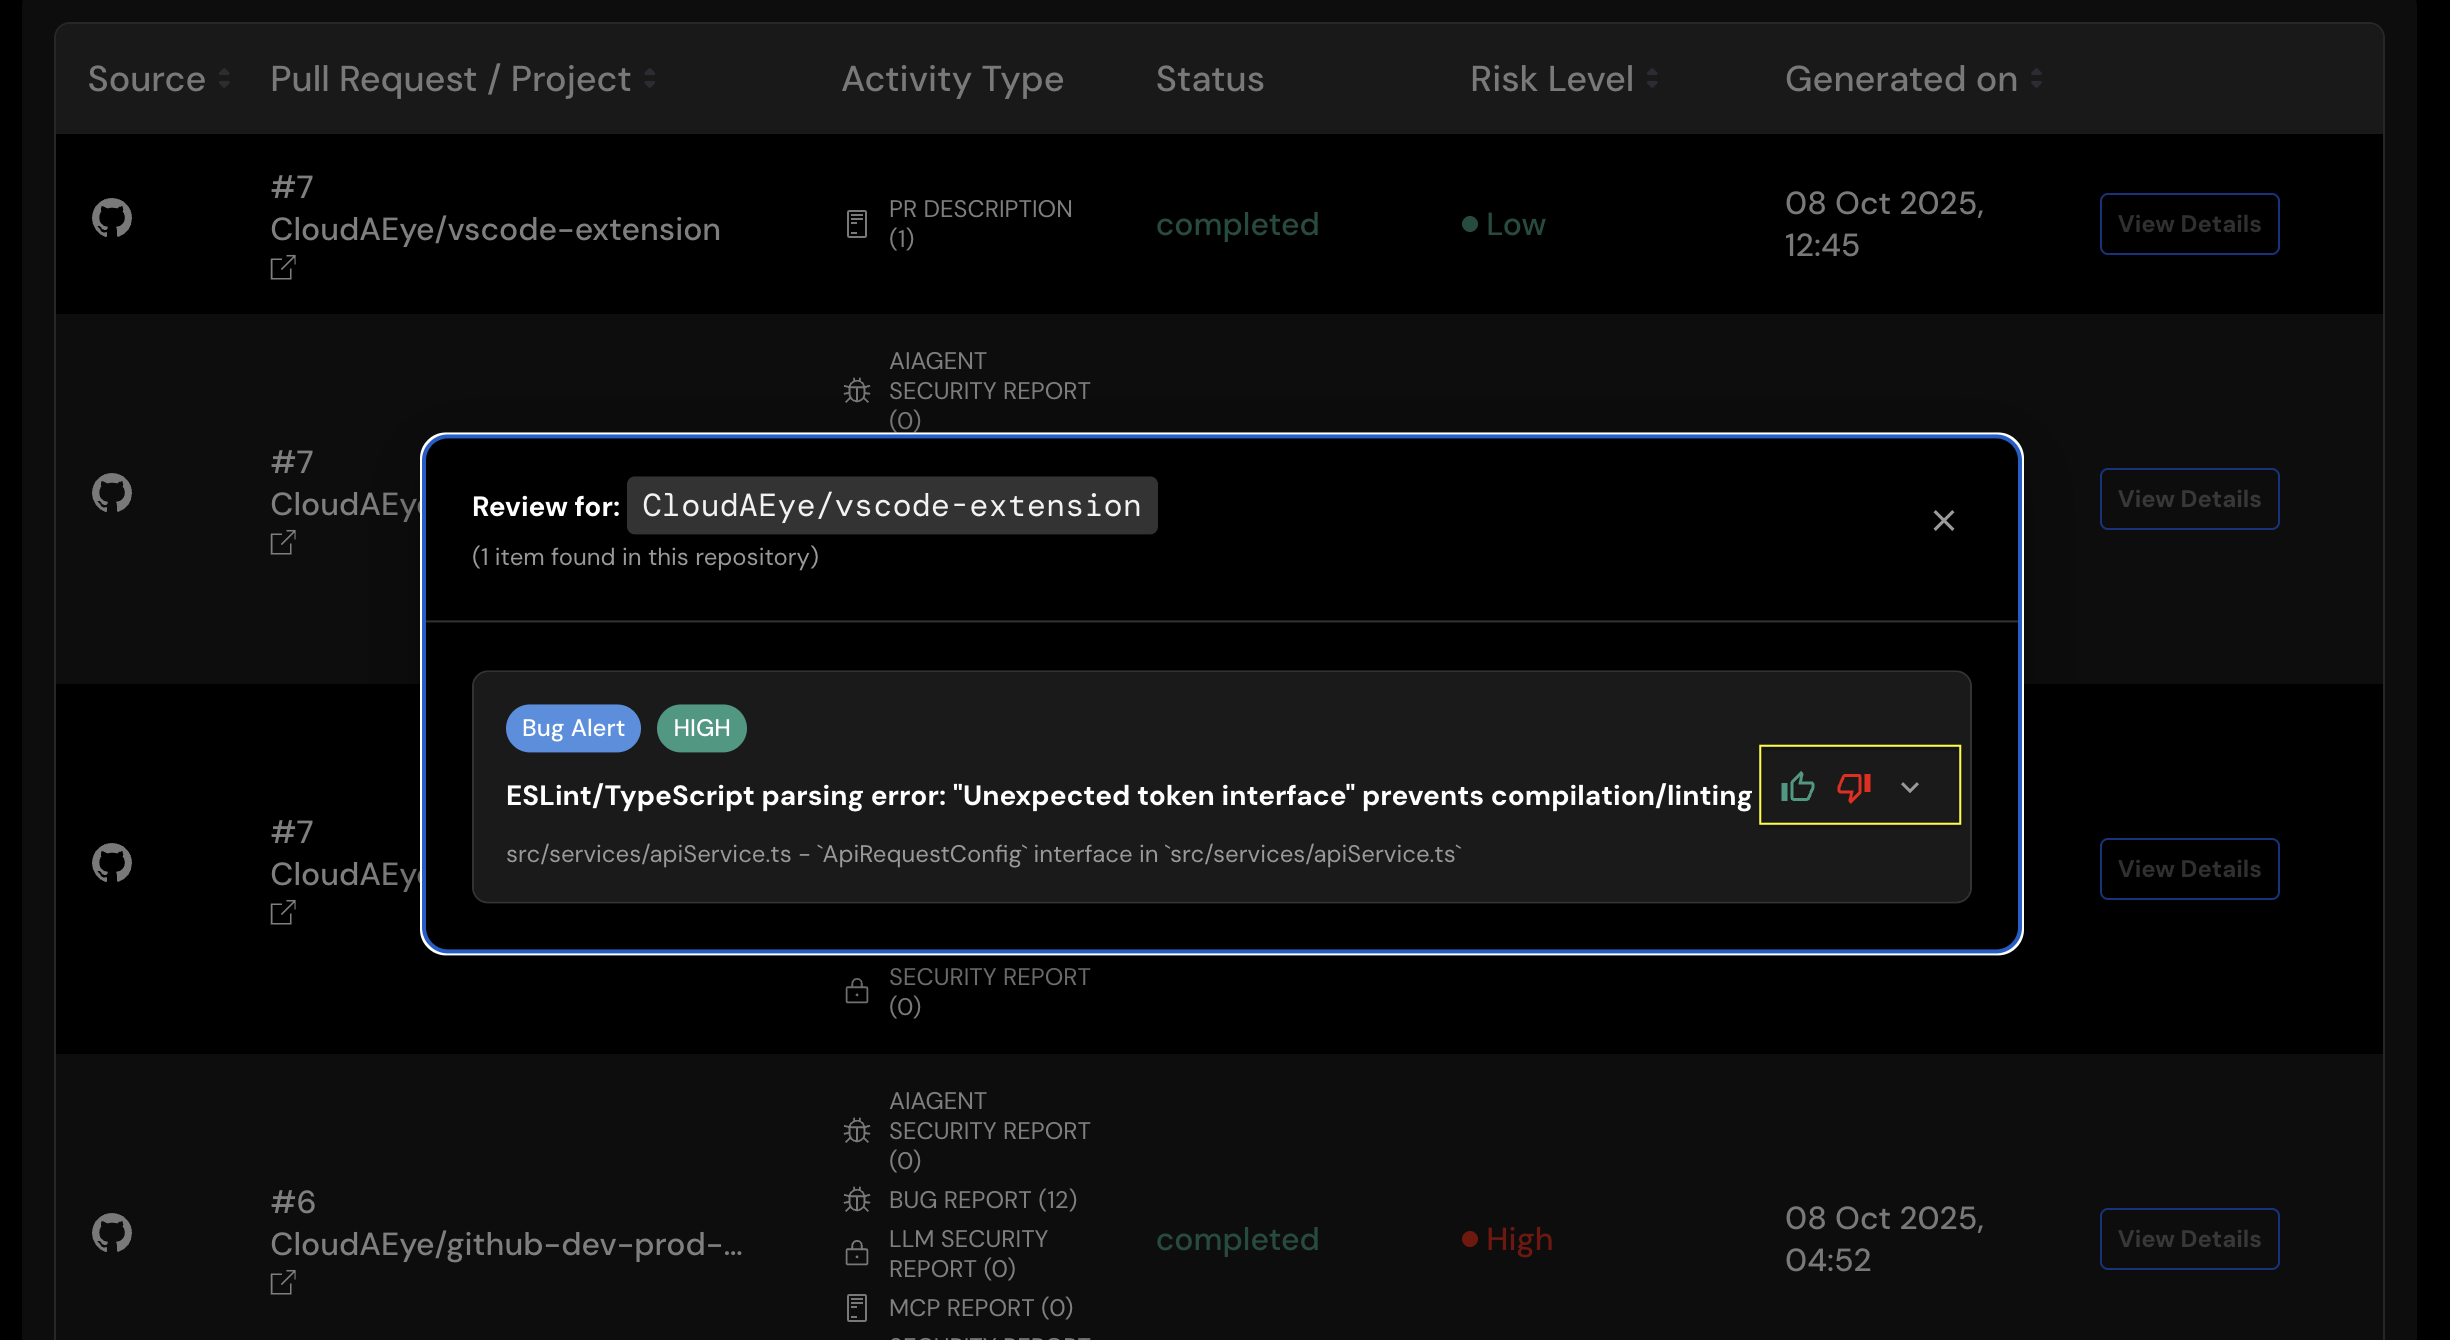View Details for first #7 PR row
Viewport: 2450px width, 1340px height.
point(2189,224)
